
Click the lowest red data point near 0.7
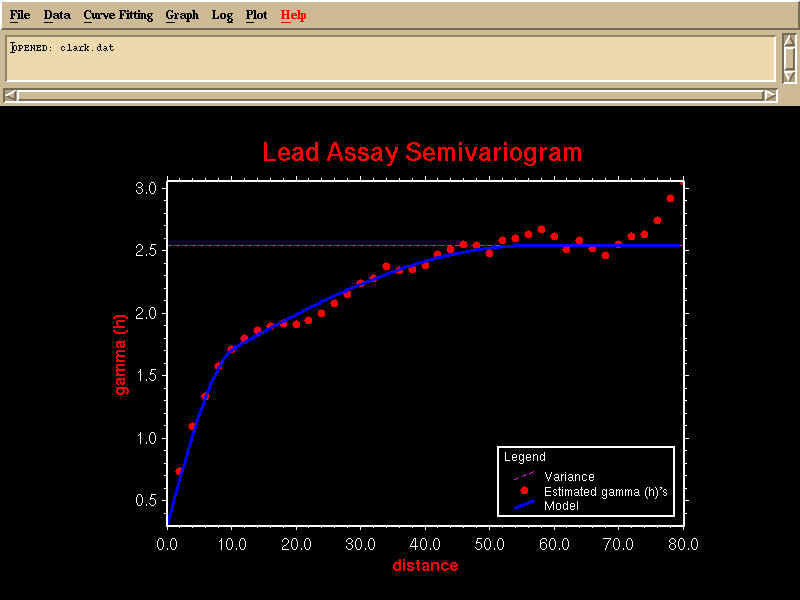point(179,471)
